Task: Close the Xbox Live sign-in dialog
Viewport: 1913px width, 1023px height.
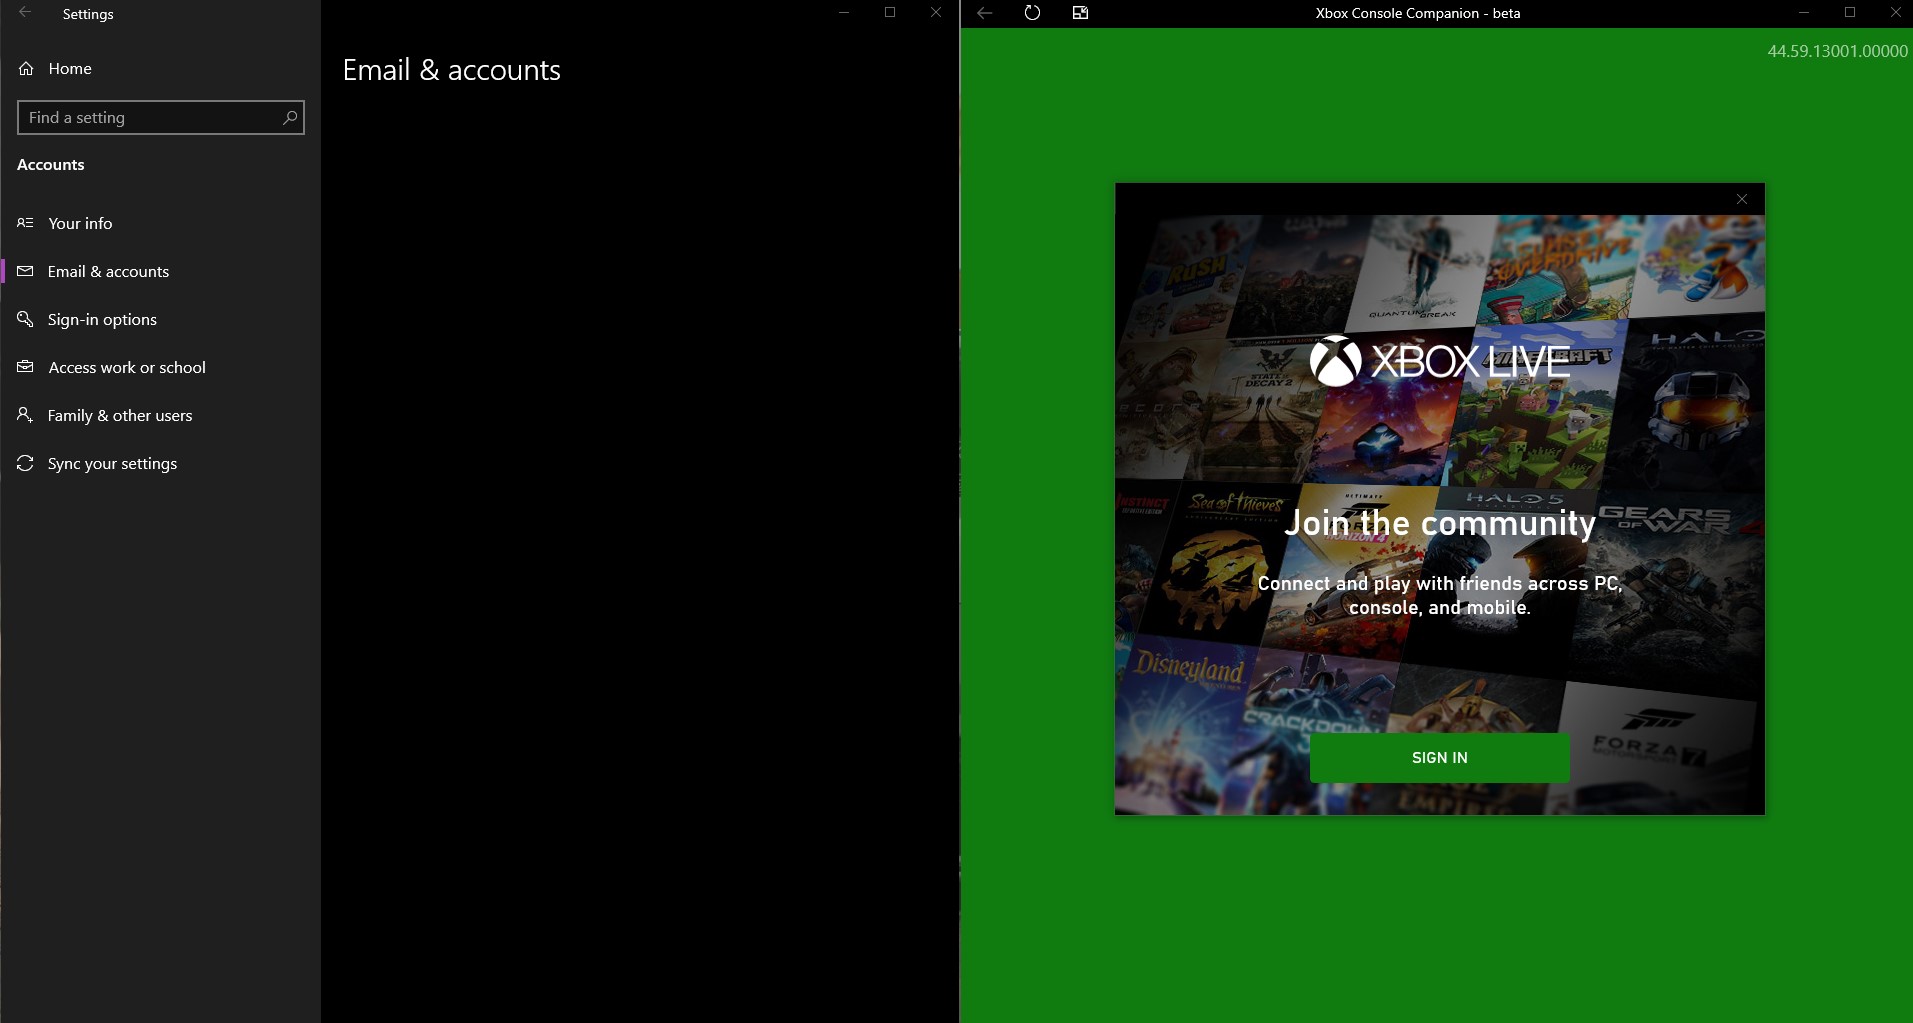Action: tap(1742, 199)
